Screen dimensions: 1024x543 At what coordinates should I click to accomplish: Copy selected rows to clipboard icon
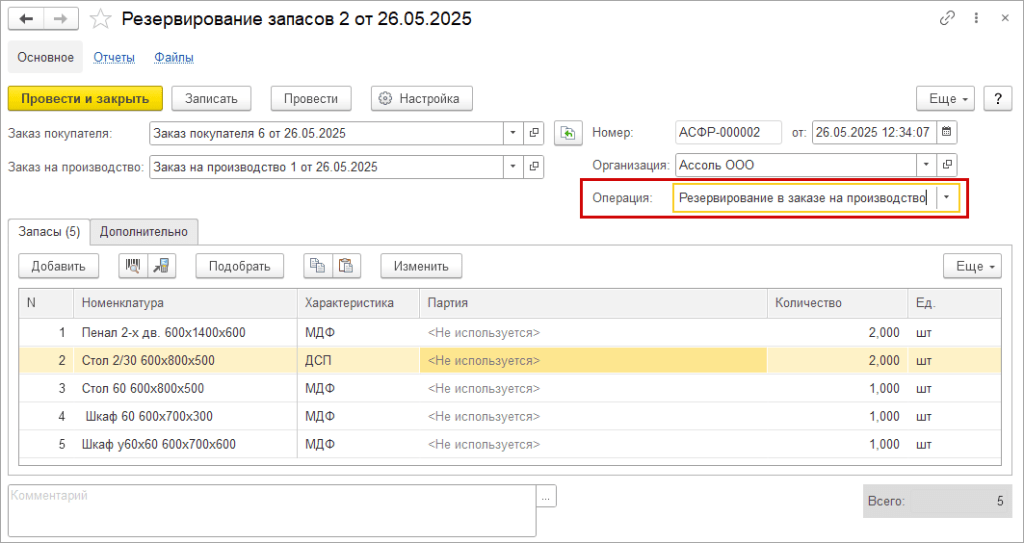tap(317, 265)
